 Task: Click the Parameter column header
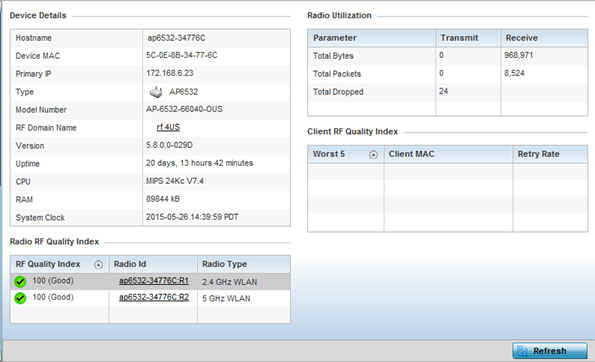371,38
